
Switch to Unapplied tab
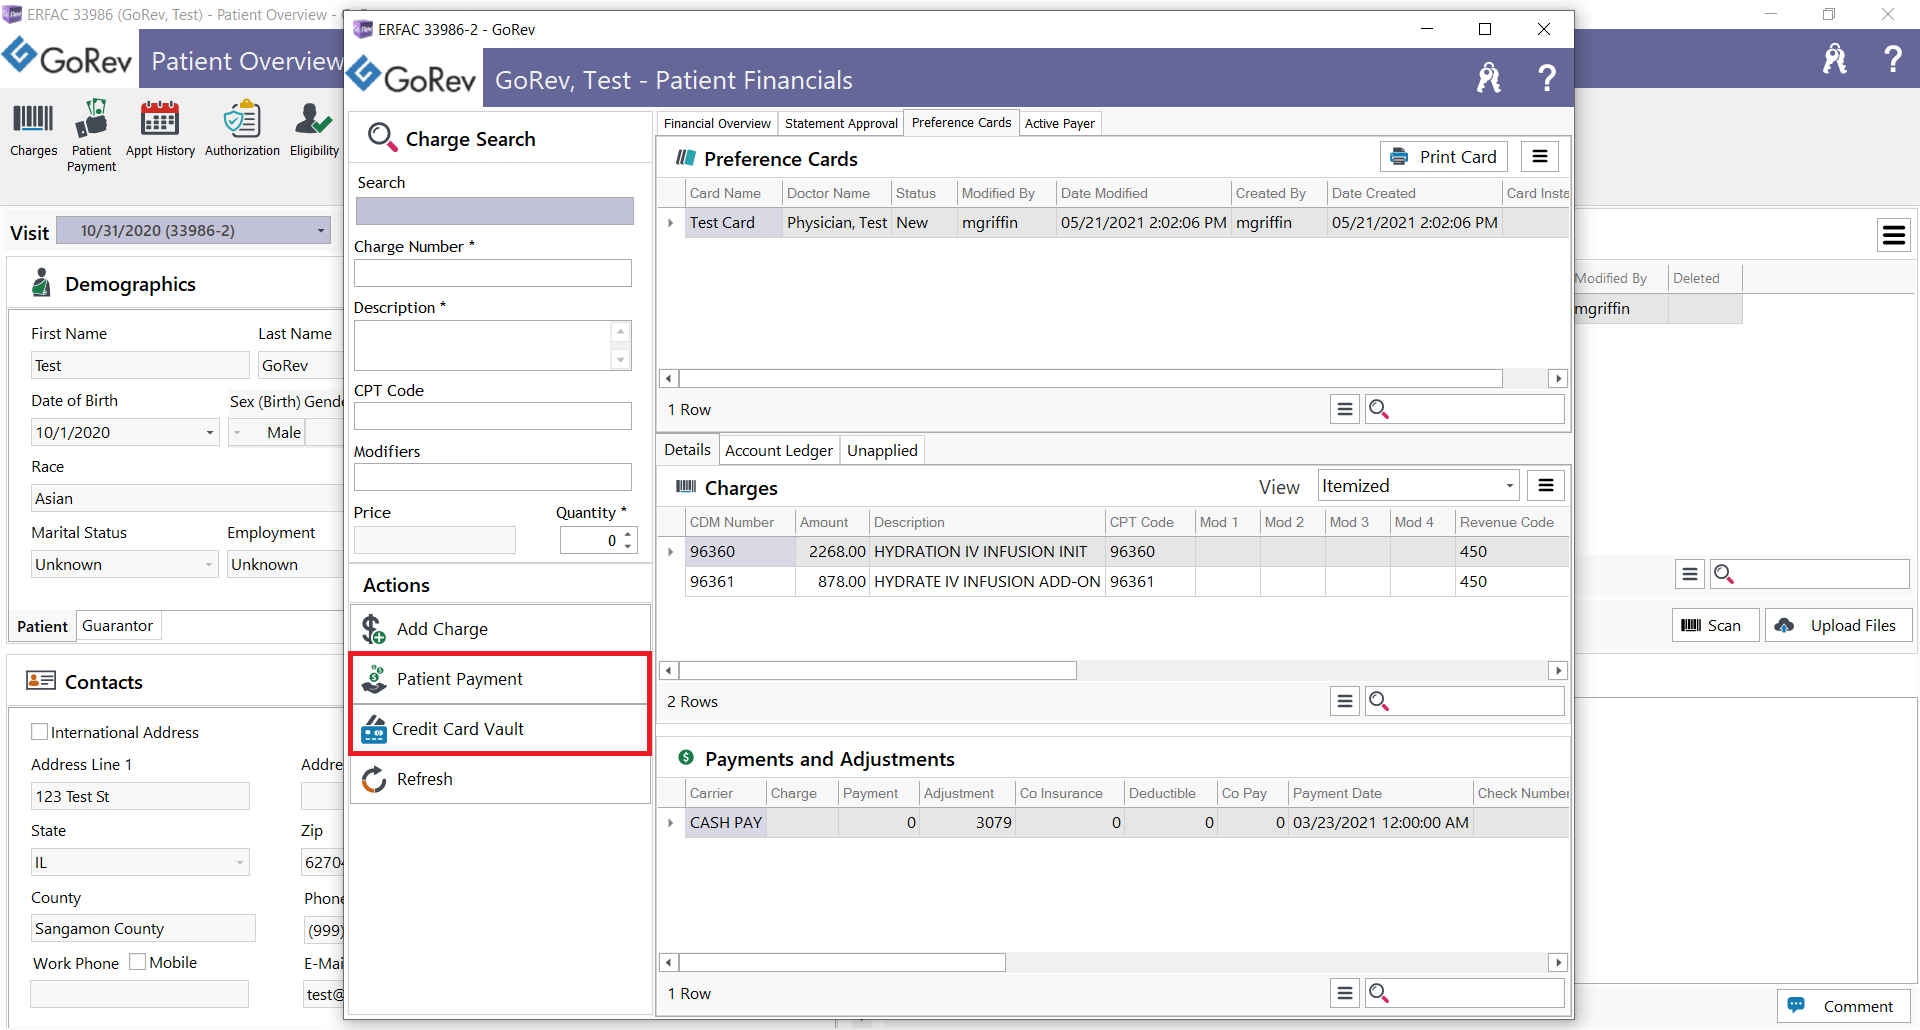882,450
